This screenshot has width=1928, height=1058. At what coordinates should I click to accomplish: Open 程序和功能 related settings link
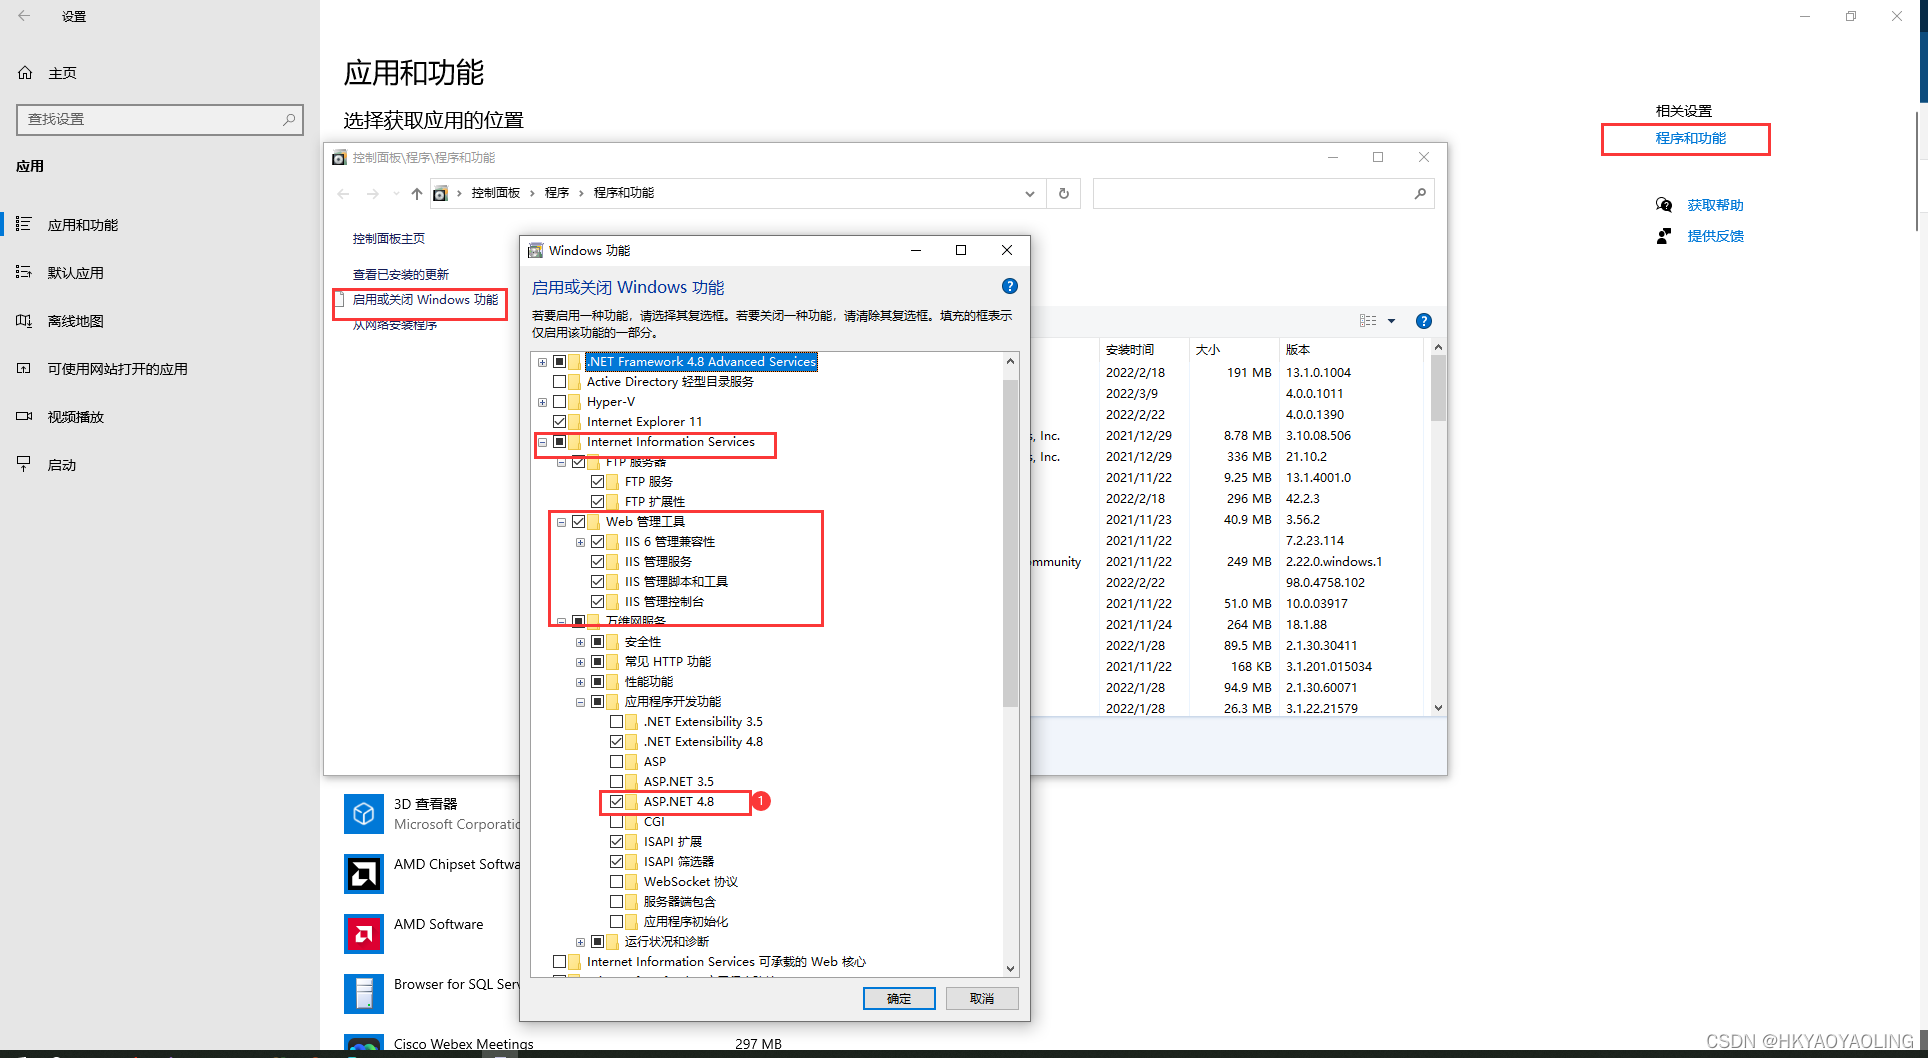tap(1690, 138)
